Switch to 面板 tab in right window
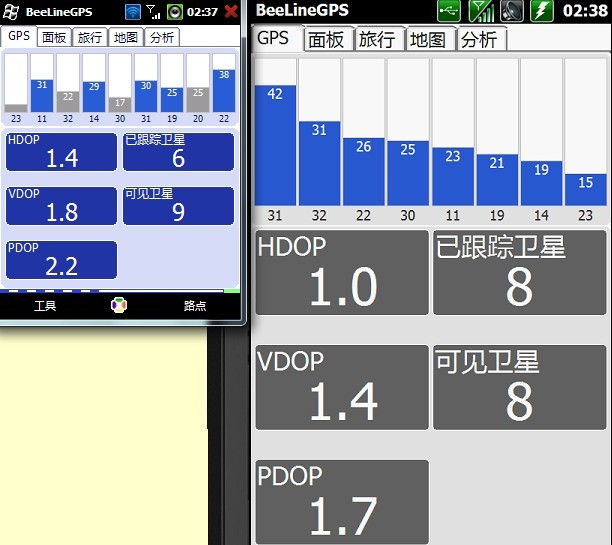The width and height of the screenshot is (612, 545). 329,39
